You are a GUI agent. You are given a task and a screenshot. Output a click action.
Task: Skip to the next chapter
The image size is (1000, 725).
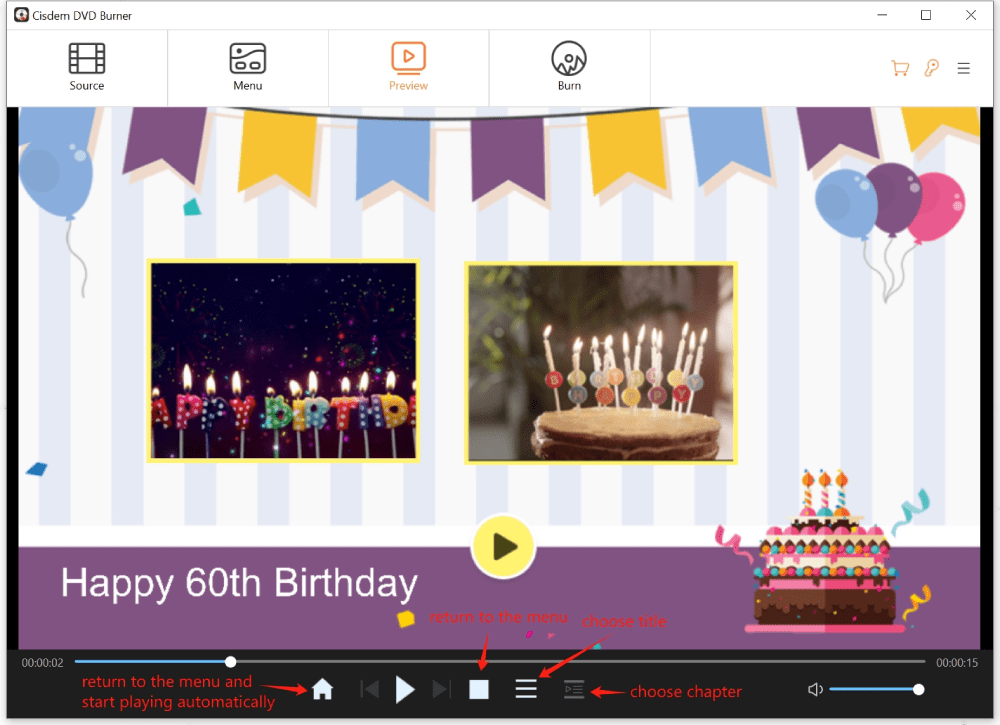coord(440,688)
